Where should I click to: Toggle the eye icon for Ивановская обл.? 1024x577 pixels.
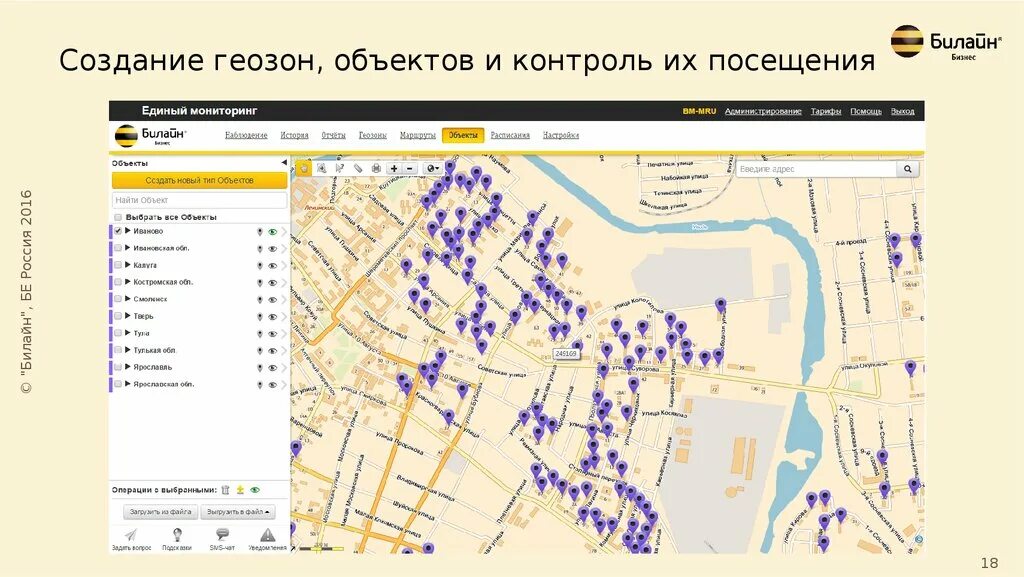[x=272, y=249]
